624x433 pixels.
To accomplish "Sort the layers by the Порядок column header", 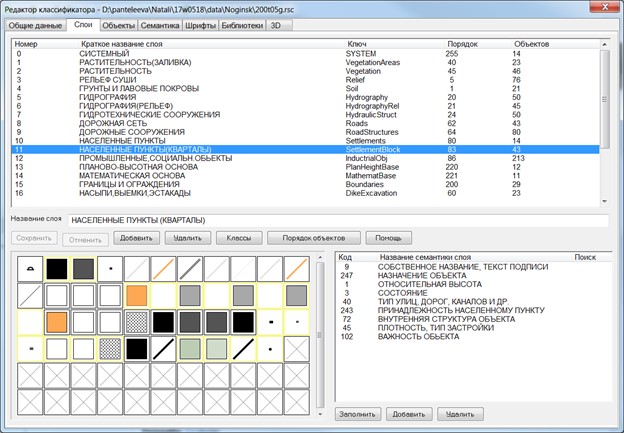I will tap(461, 45).
